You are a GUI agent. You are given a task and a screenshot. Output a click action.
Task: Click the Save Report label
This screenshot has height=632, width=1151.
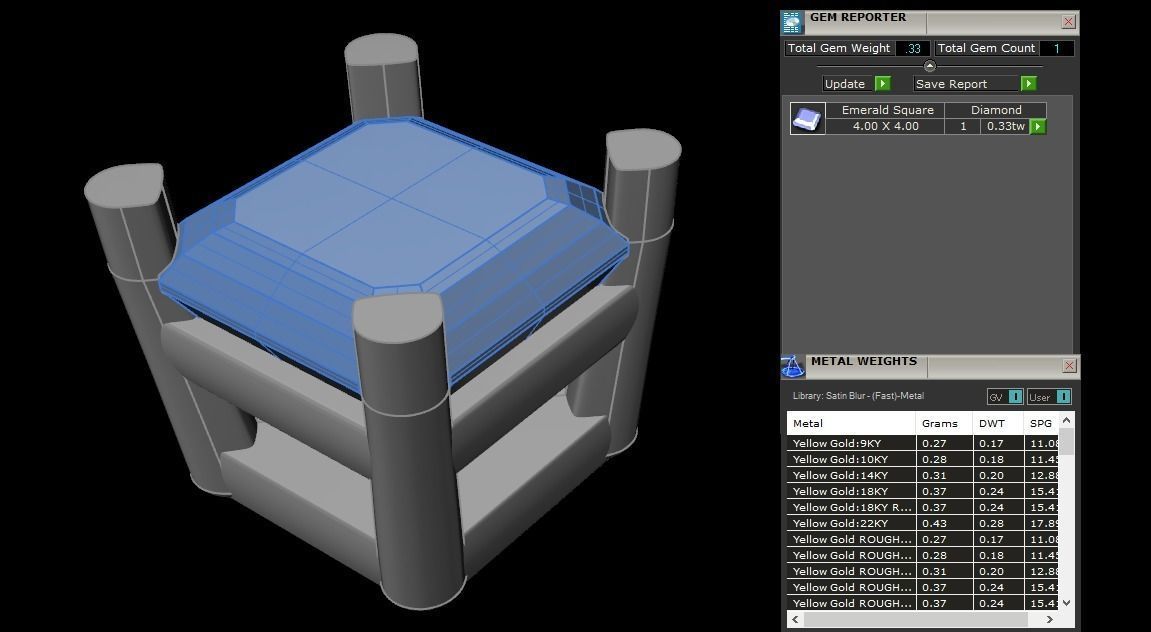pos(951,84)
